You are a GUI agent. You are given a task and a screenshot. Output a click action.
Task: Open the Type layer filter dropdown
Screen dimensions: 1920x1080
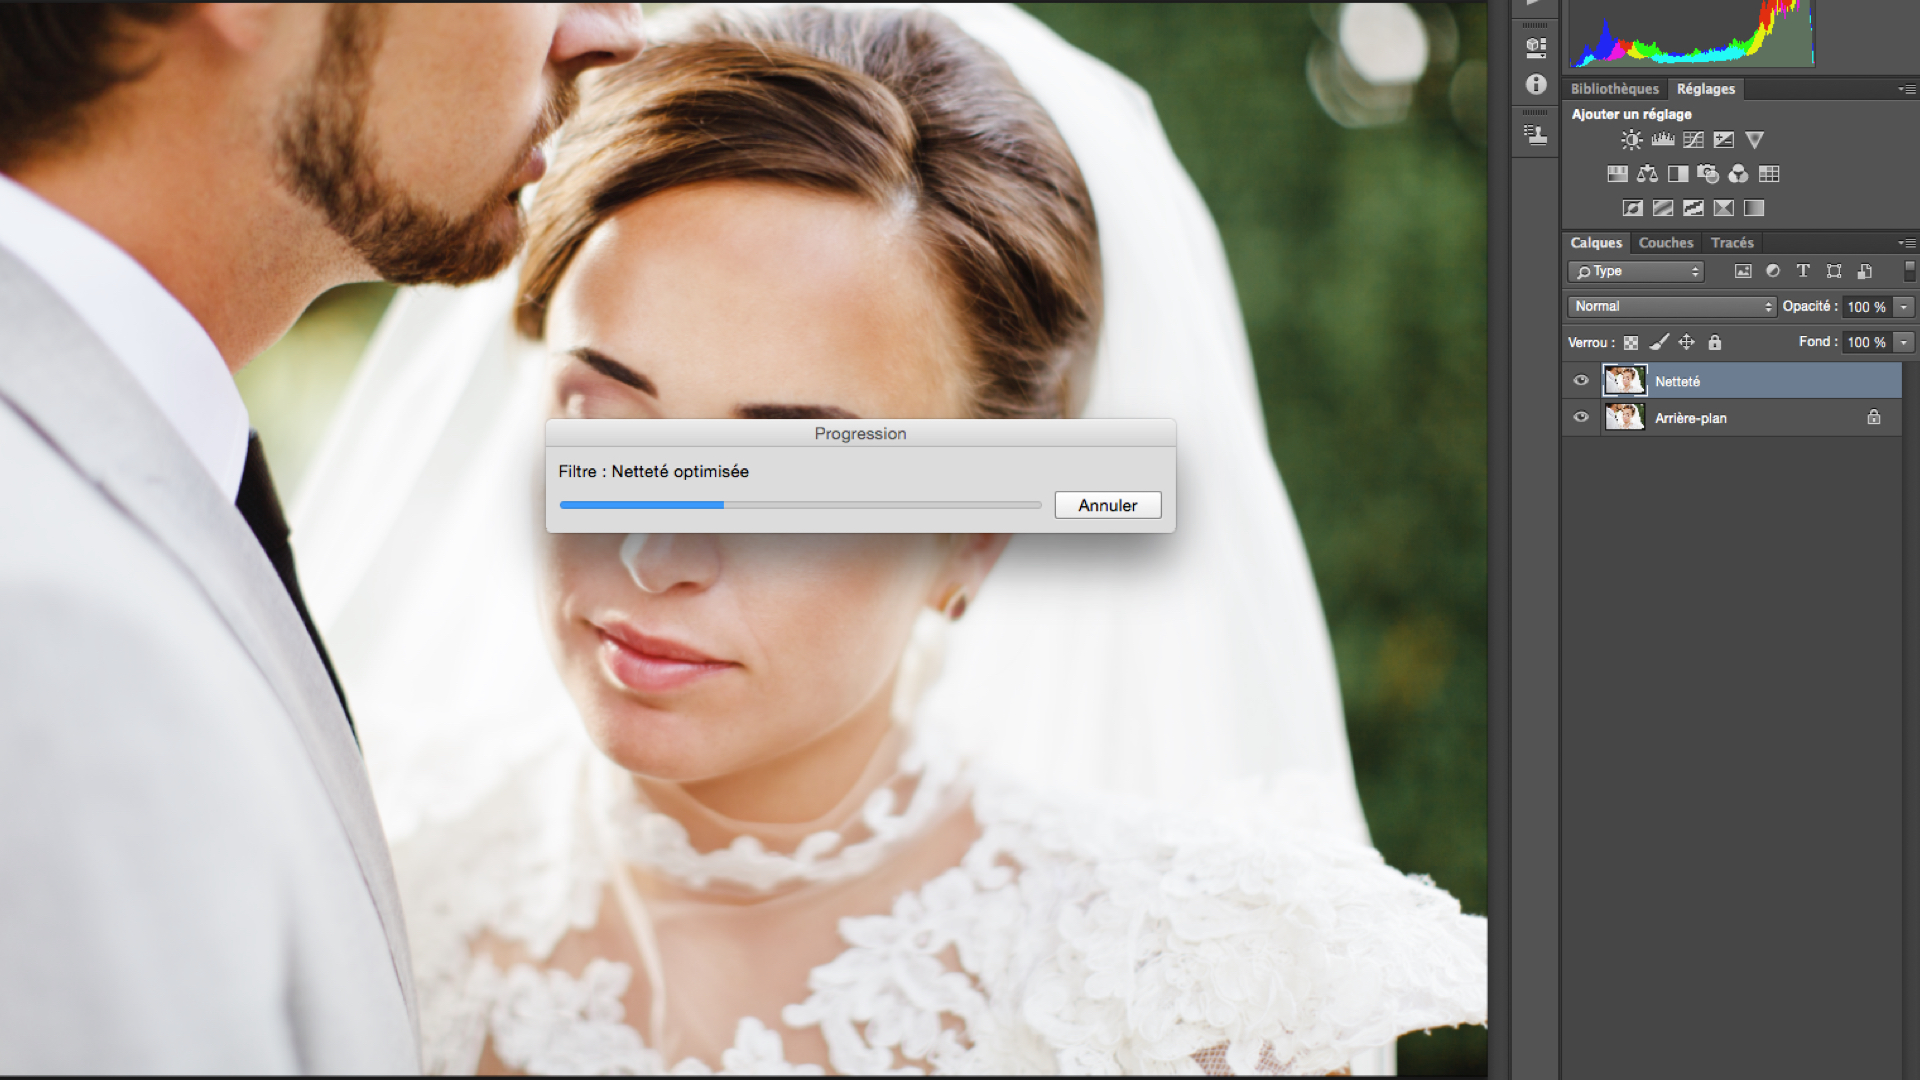[1636, 272]
